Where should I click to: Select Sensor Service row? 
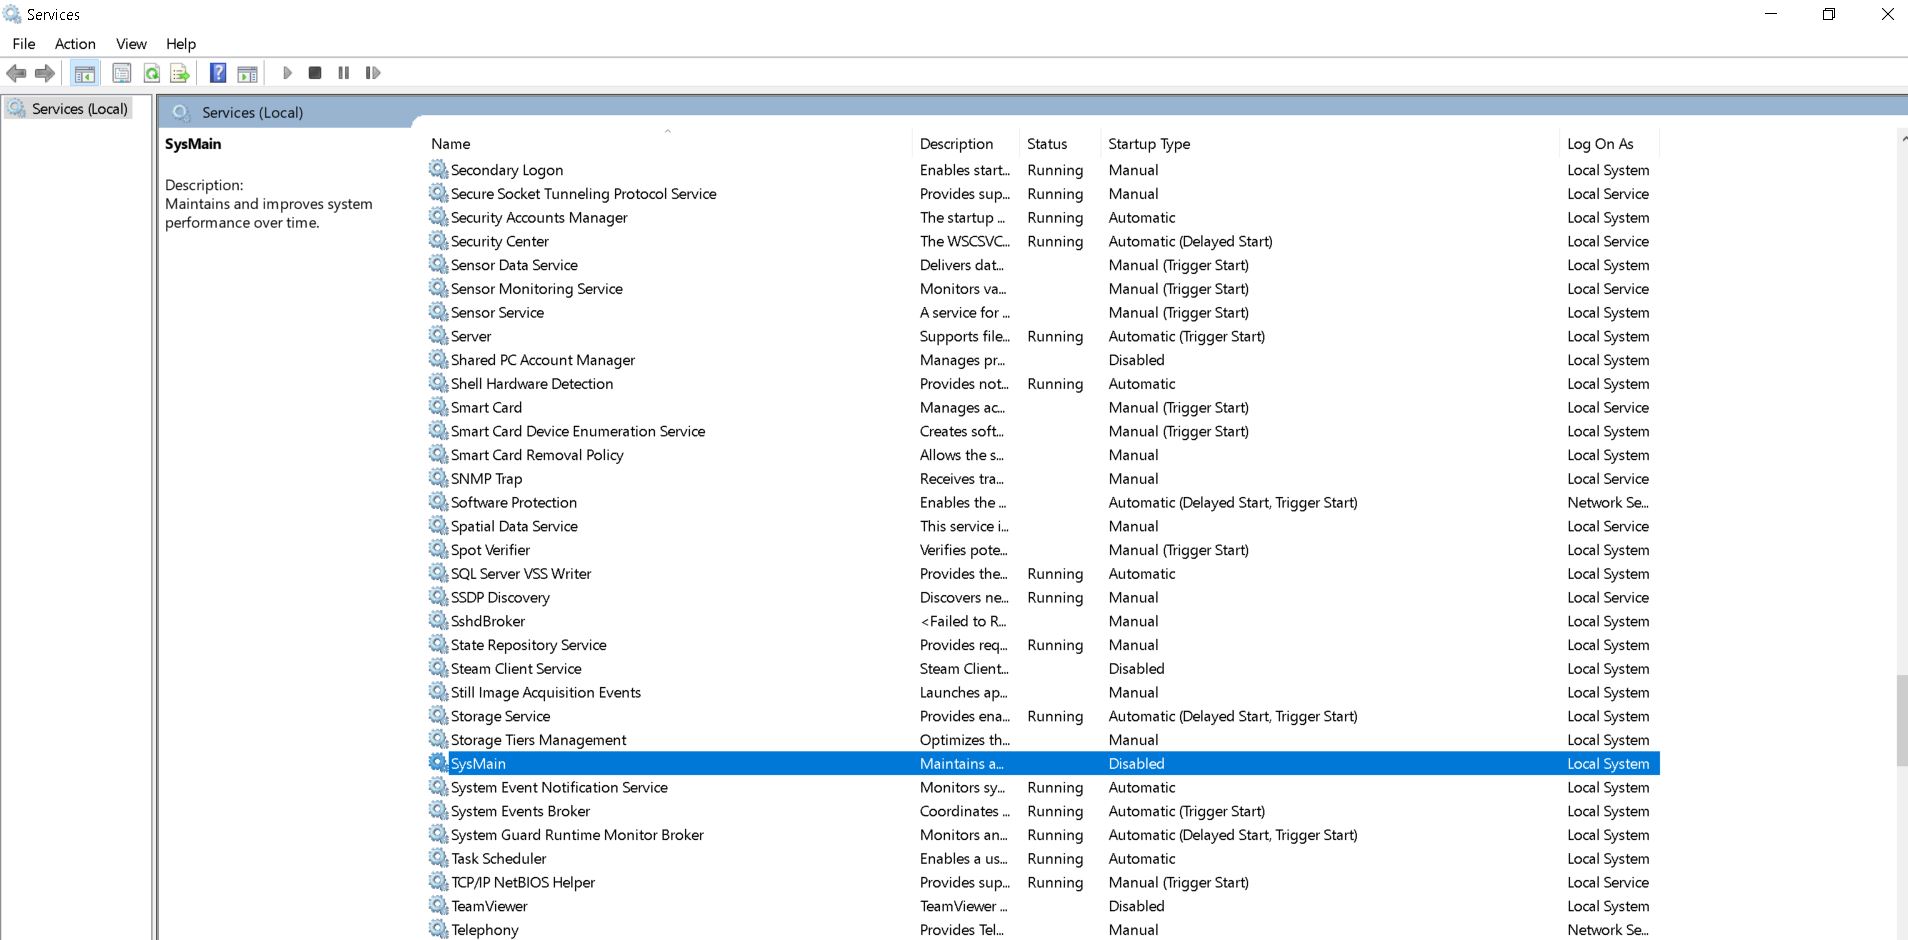coord(1043,313)
